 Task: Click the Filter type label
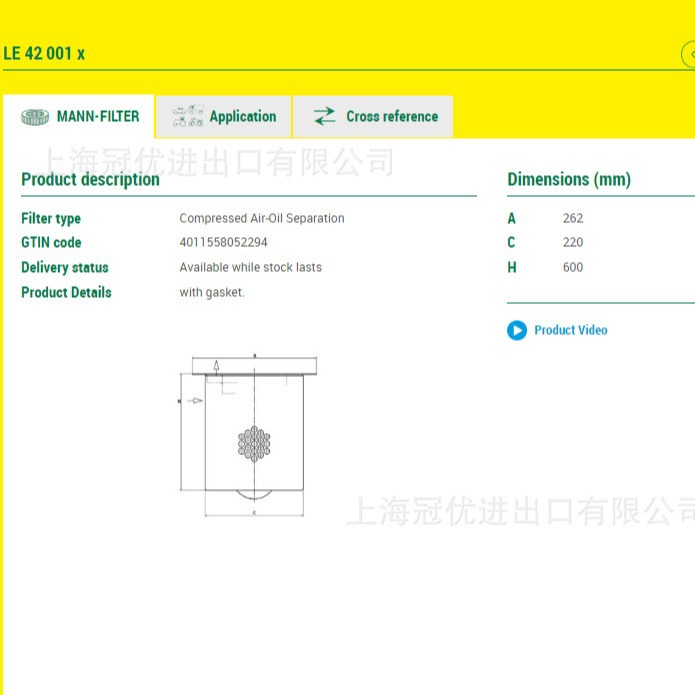click(51, 218)
